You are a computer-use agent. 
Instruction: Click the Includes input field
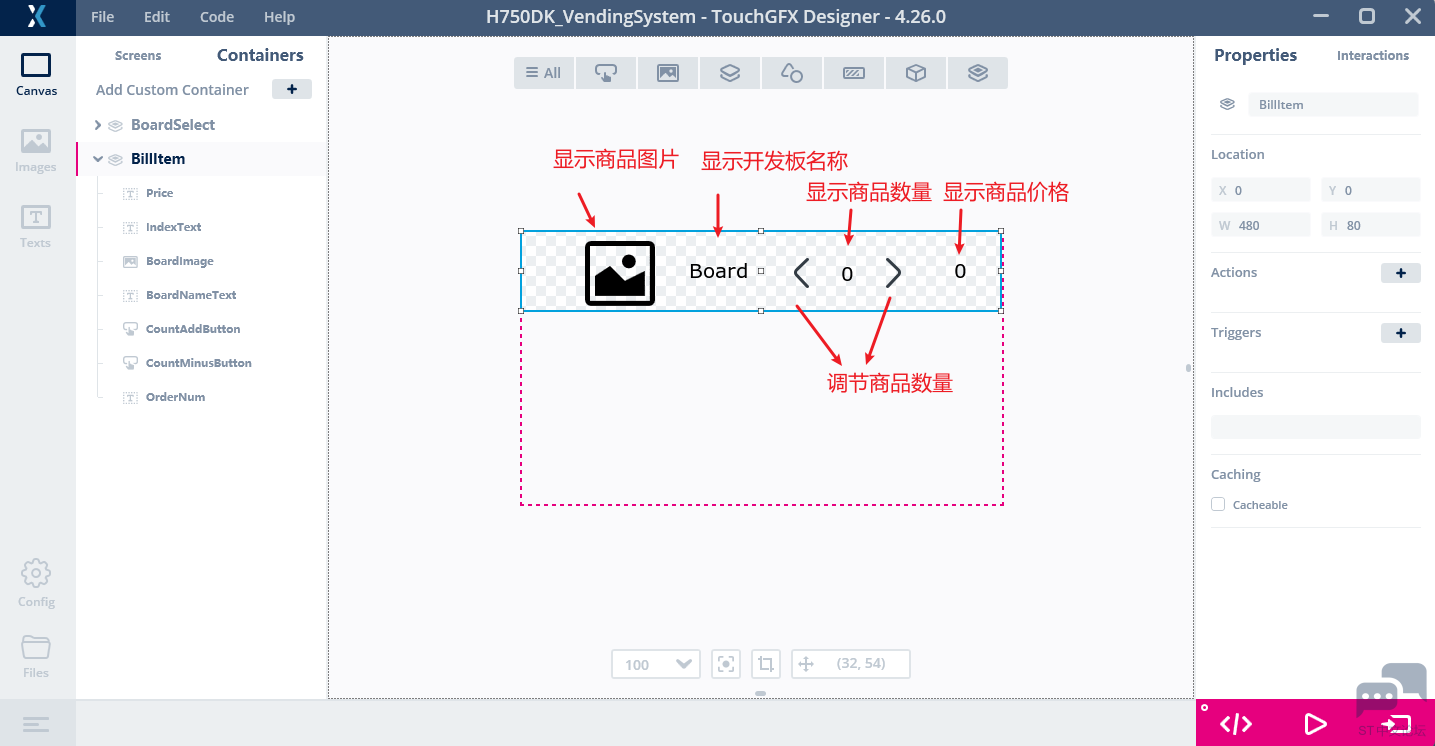1316,427
